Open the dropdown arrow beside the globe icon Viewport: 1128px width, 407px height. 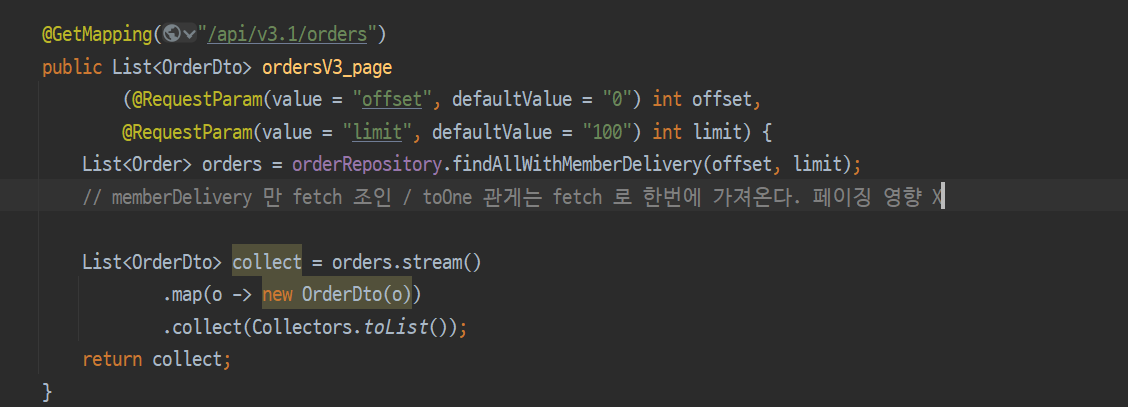point(189,34)
